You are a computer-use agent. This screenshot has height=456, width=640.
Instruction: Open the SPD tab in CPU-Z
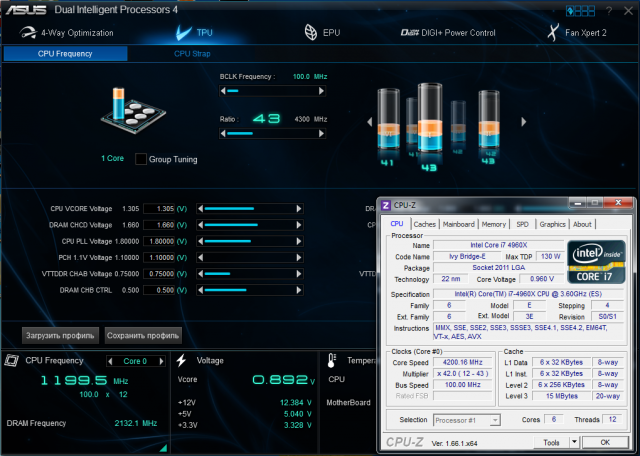[522, 224]
